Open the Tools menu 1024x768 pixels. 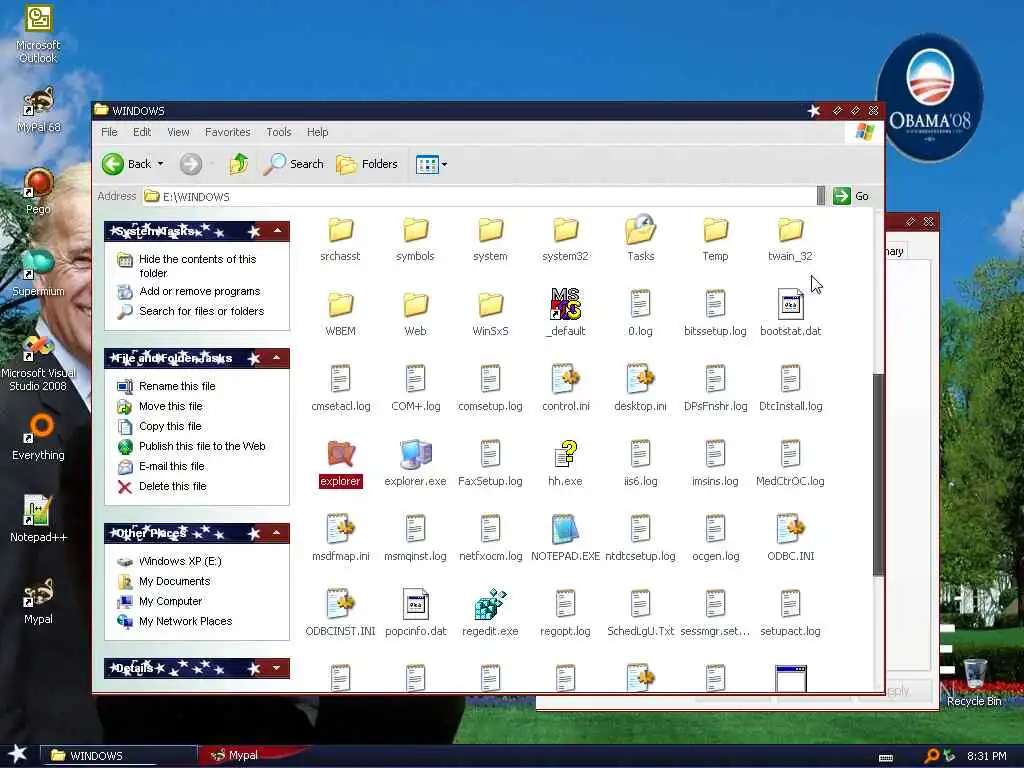coord(279,132)
